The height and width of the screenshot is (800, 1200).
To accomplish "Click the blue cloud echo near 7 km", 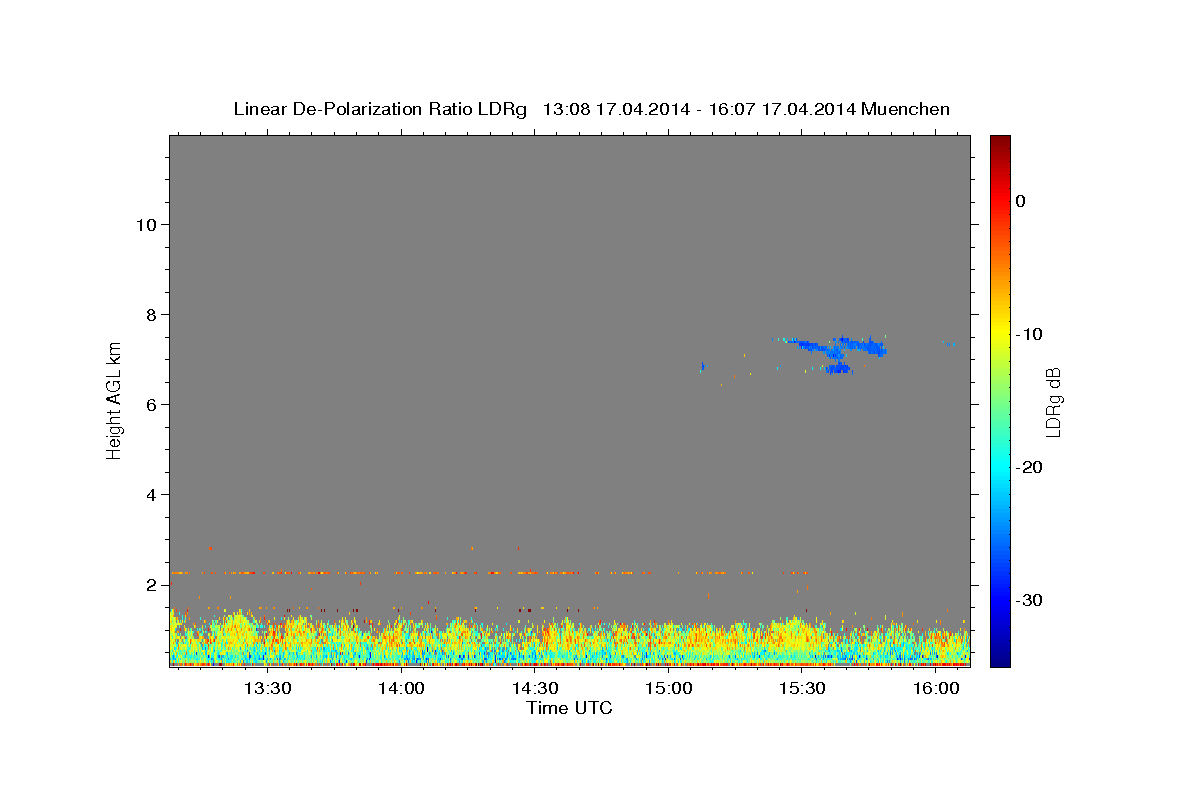I will (x=835, y=350).
